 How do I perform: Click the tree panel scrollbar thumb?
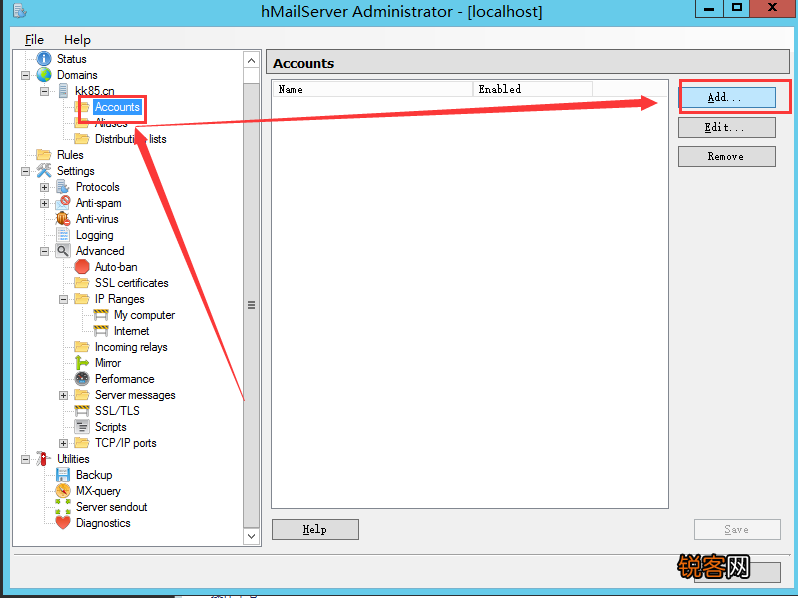[251, 305]
